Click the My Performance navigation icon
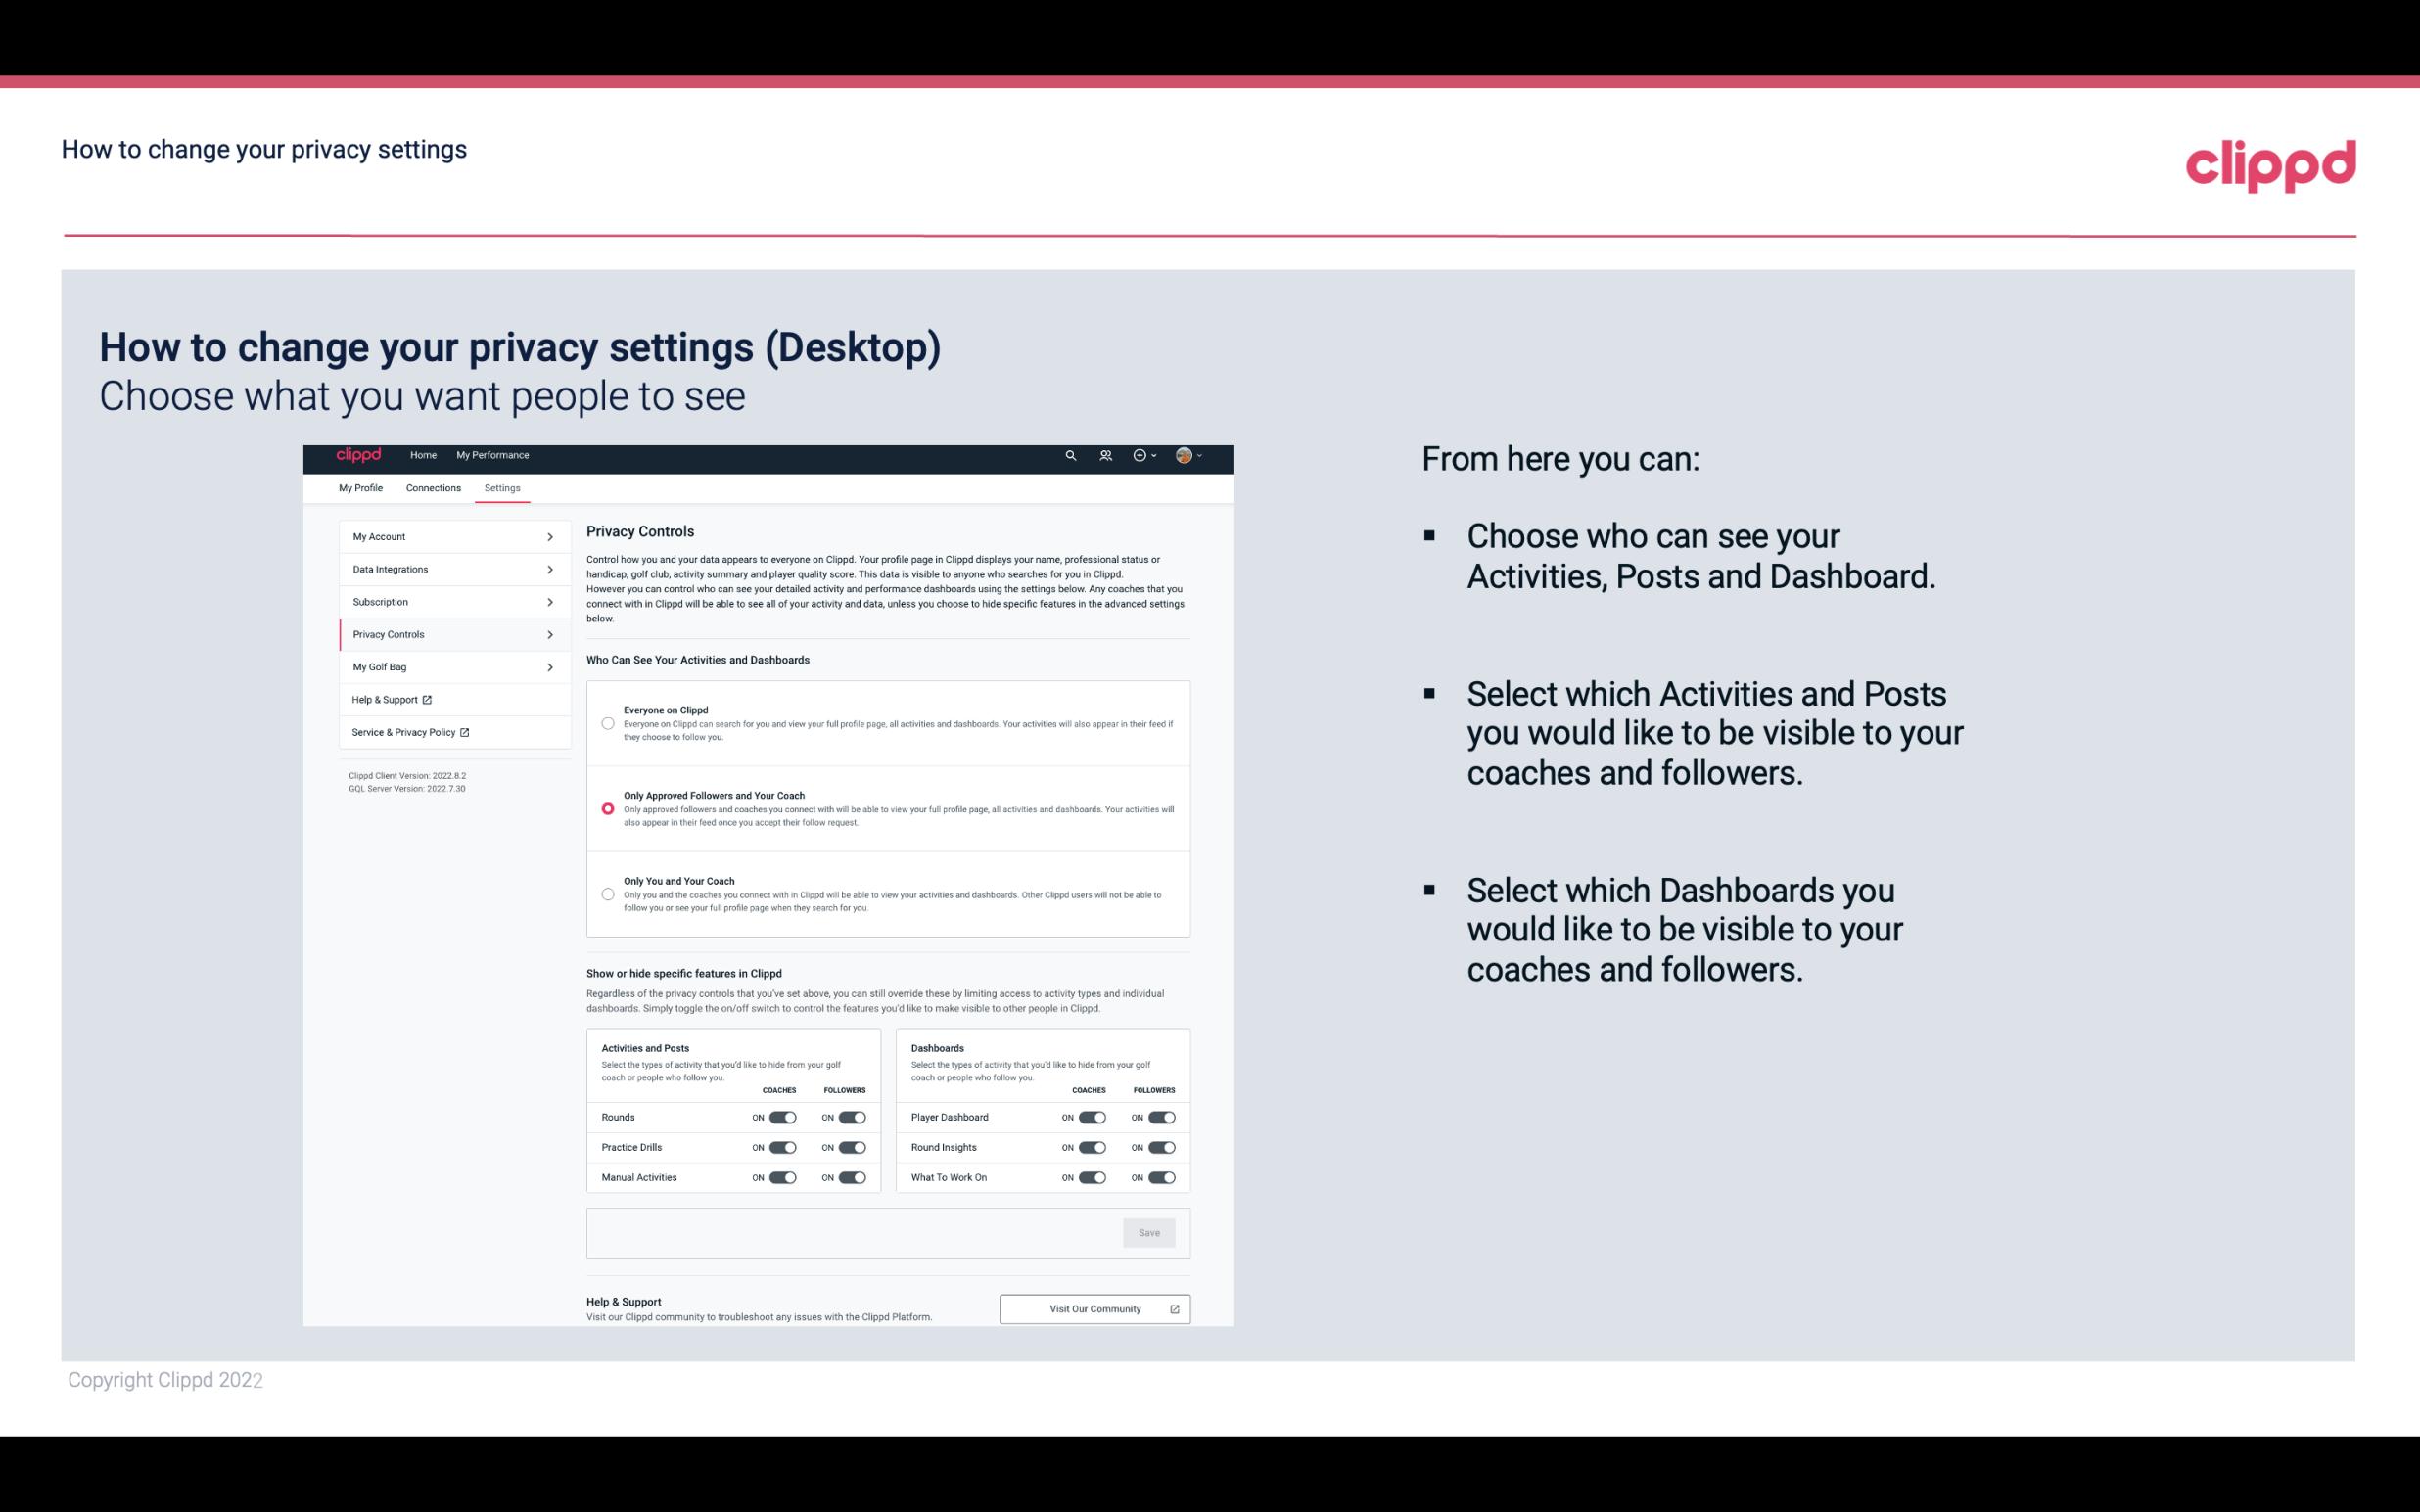 (494, 455)
